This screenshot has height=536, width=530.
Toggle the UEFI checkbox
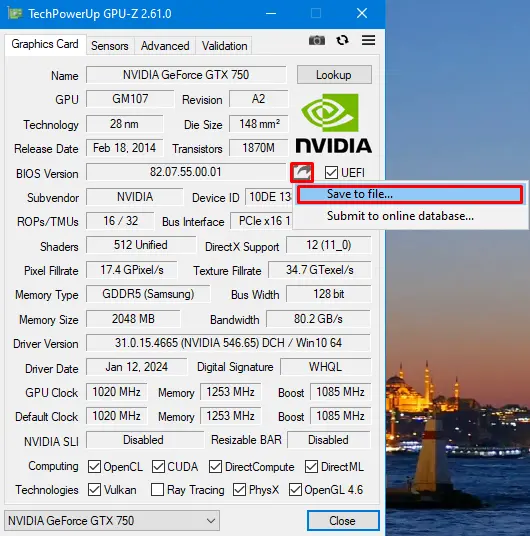pyautogui.click(x=331, y=172)
